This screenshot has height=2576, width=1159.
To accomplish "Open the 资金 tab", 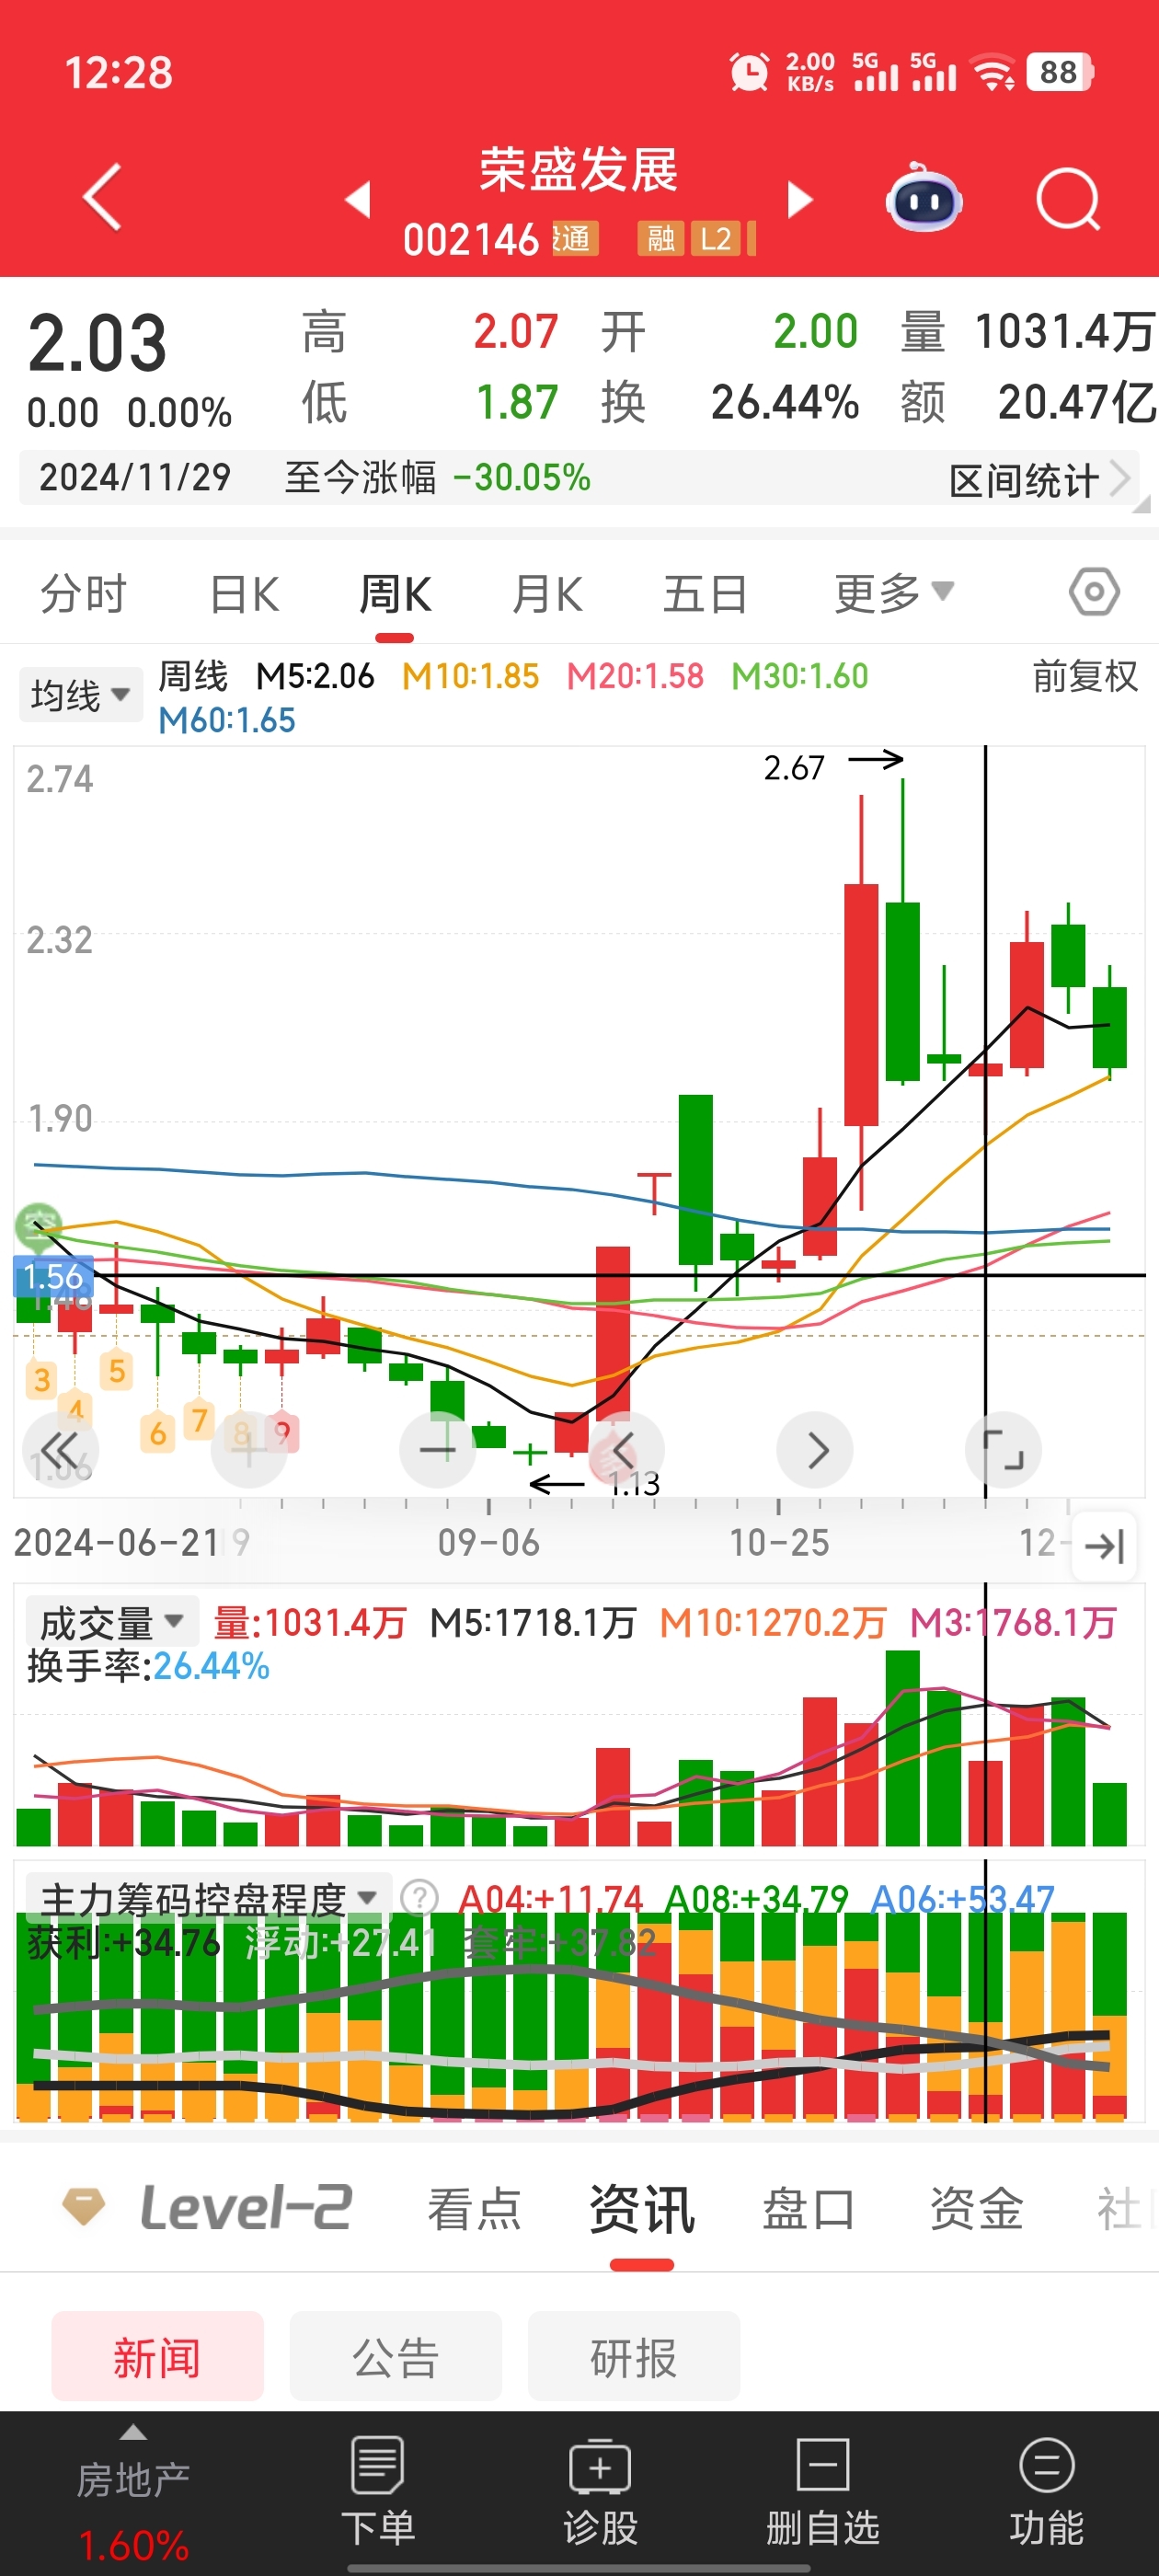I will 976,2209.
